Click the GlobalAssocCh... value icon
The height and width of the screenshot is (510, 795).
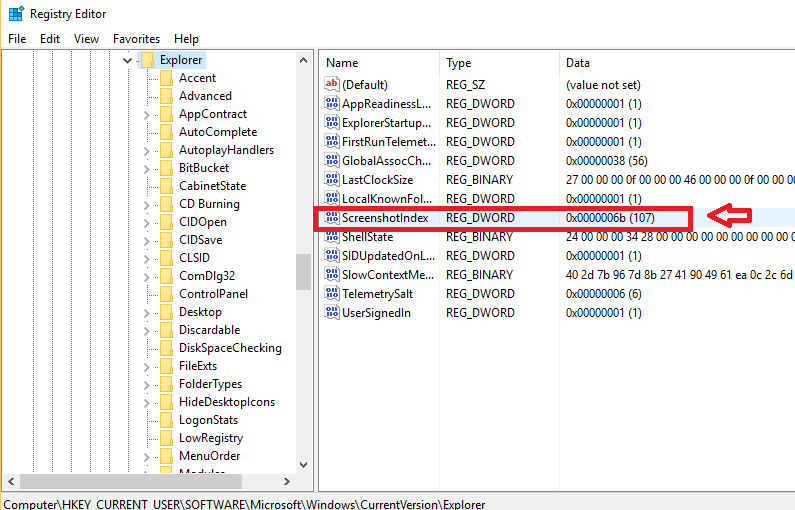[332, 161]
